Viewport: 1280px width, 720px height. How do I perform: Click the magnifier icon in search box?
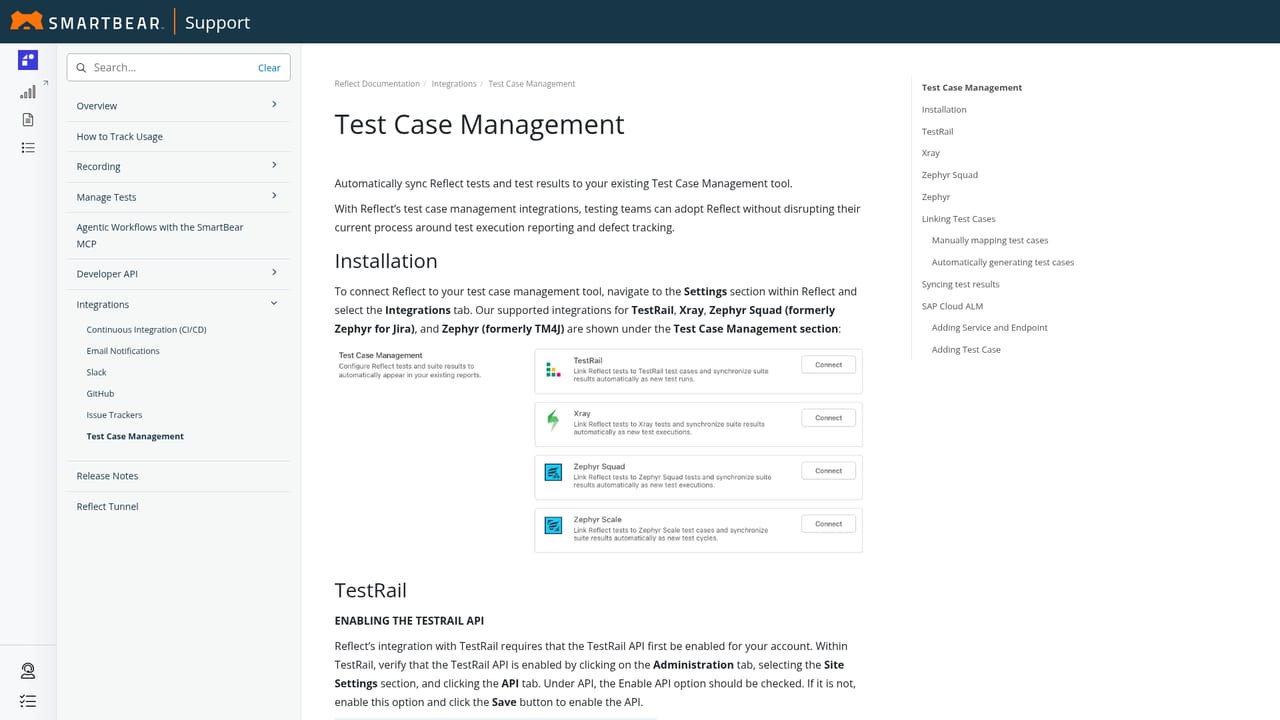[x=82, y=68]
